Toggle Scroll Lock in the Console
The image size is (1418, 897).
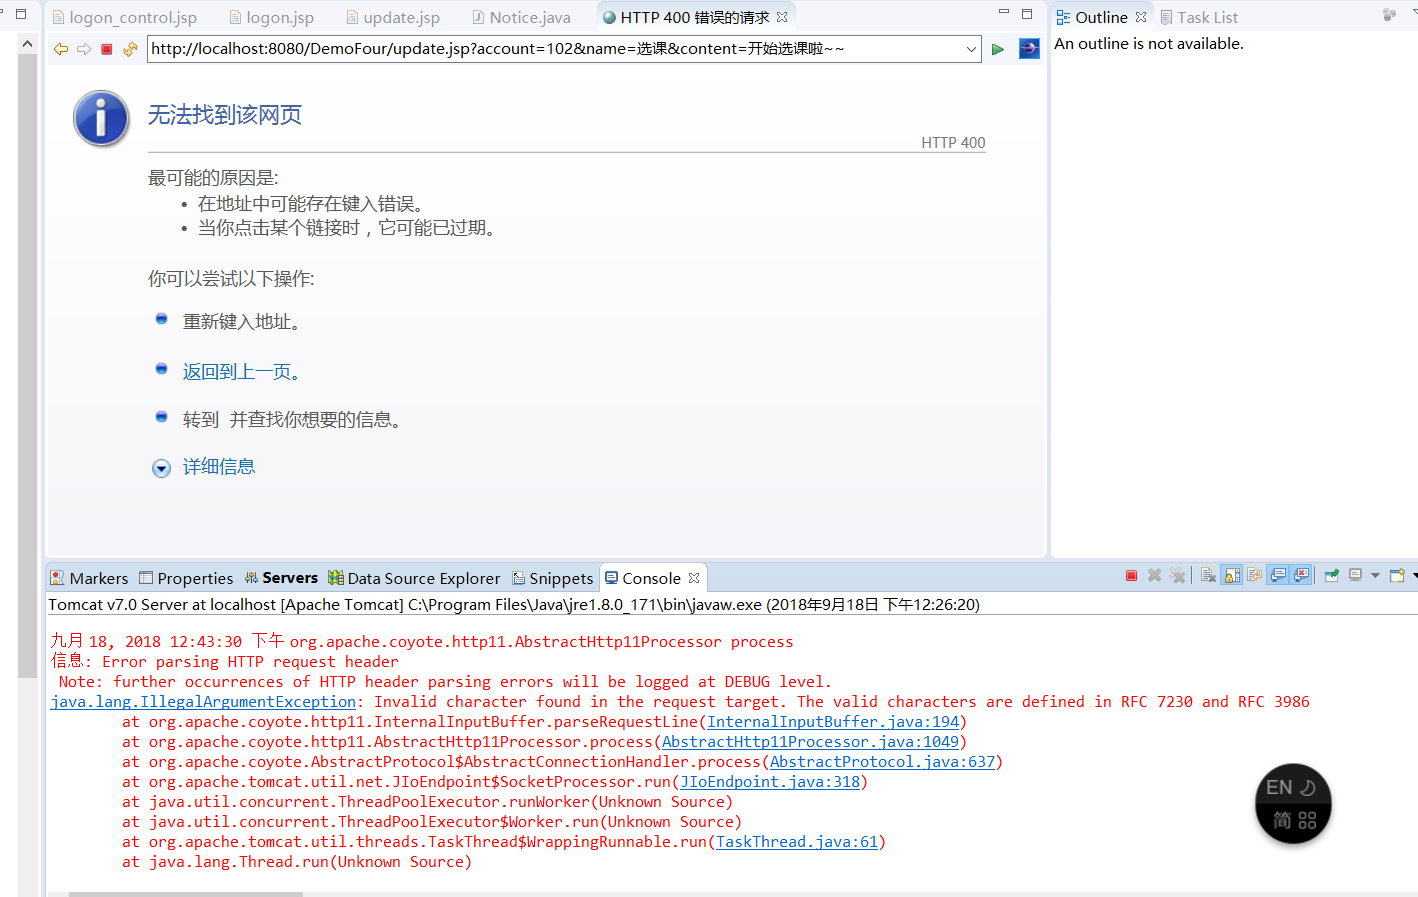[x=1232, y=575]
